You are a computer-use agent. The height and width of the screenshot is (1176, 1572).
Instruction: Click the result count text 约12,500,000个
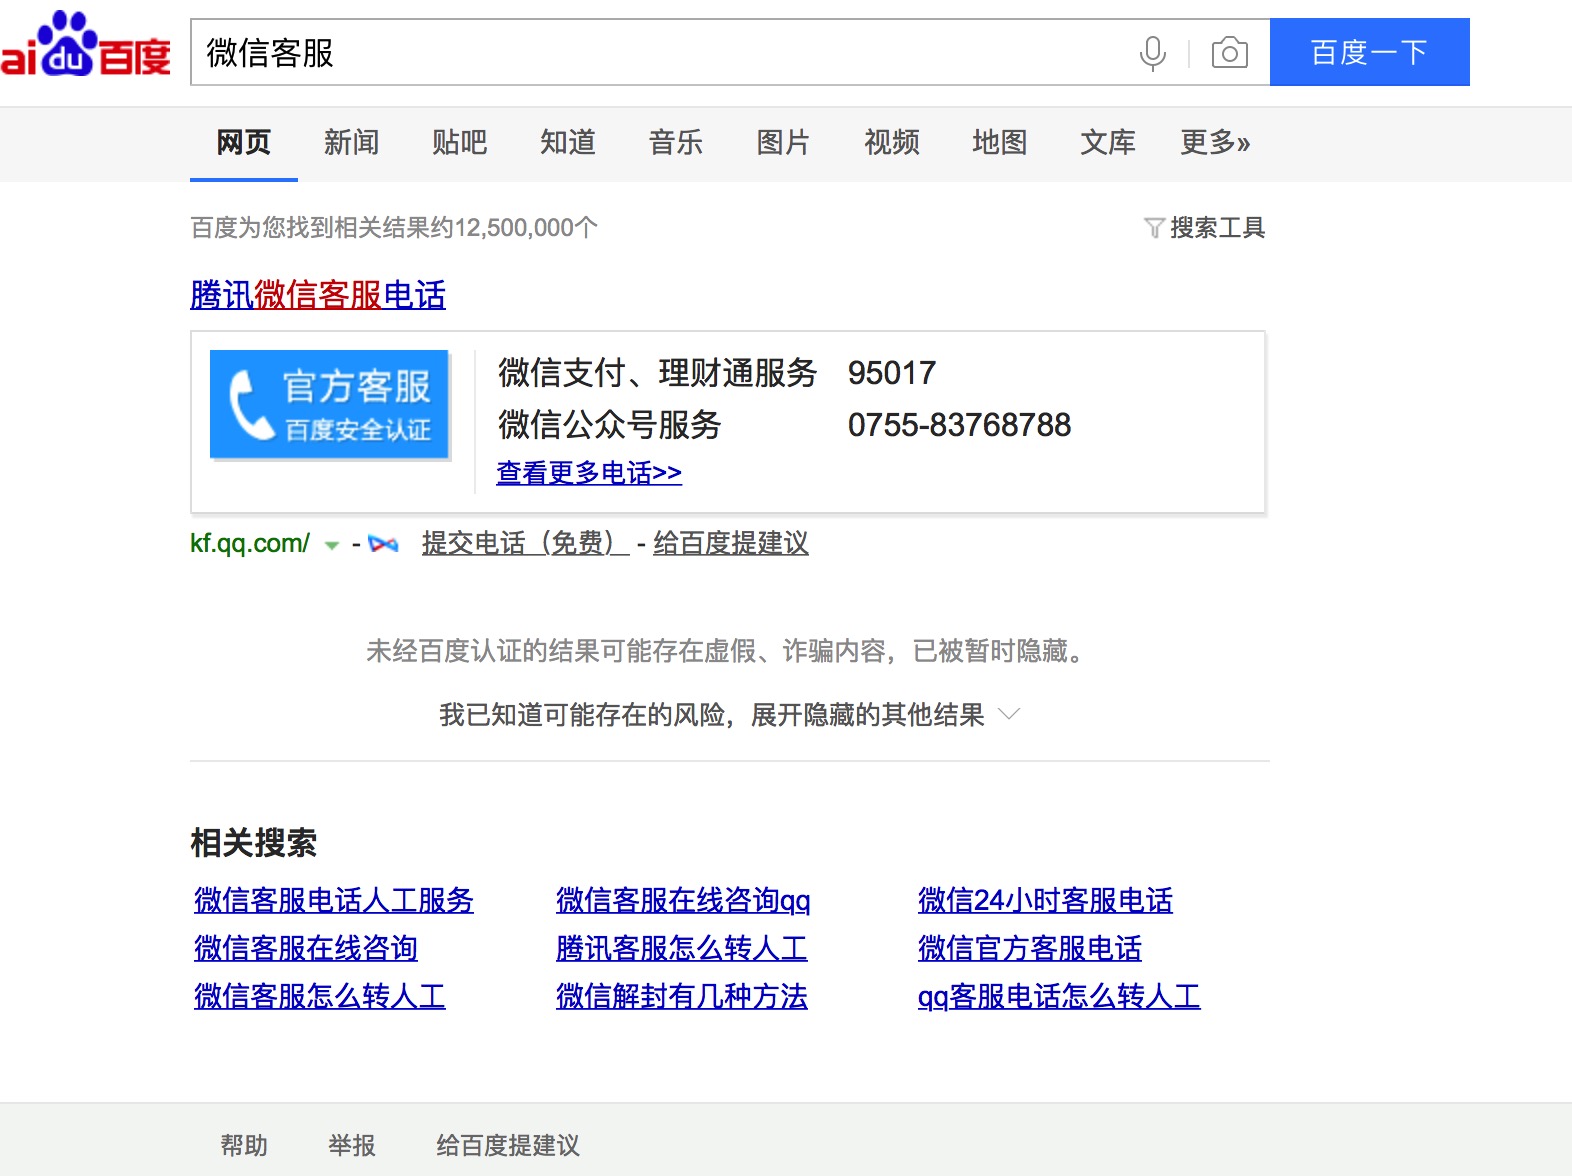pyautogui.click(x=515, y=228)
